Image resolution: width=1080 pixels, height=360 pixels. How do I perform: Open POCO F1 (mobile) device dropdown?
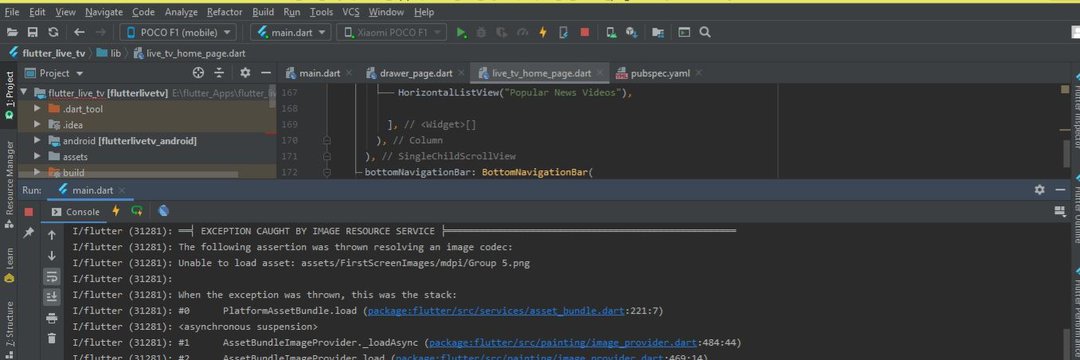point(178,32)
